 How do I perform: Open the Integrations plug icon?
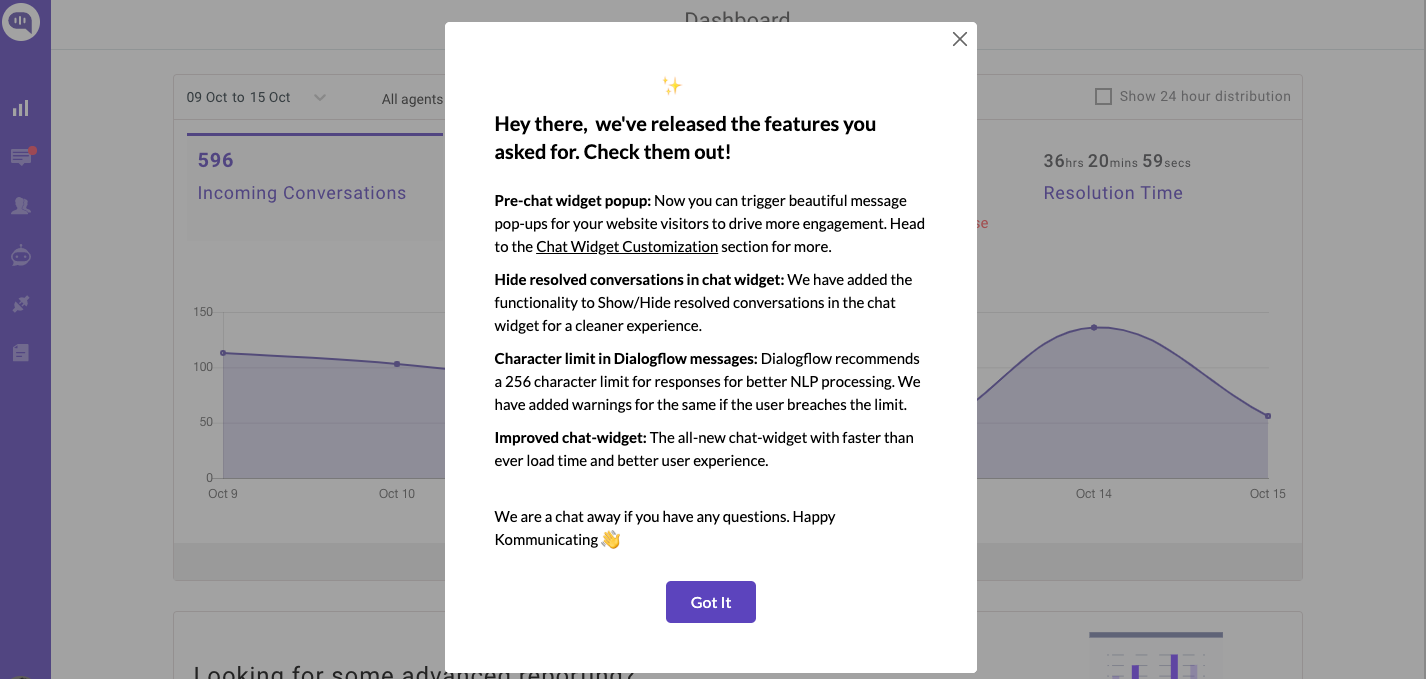pos(21,304)
